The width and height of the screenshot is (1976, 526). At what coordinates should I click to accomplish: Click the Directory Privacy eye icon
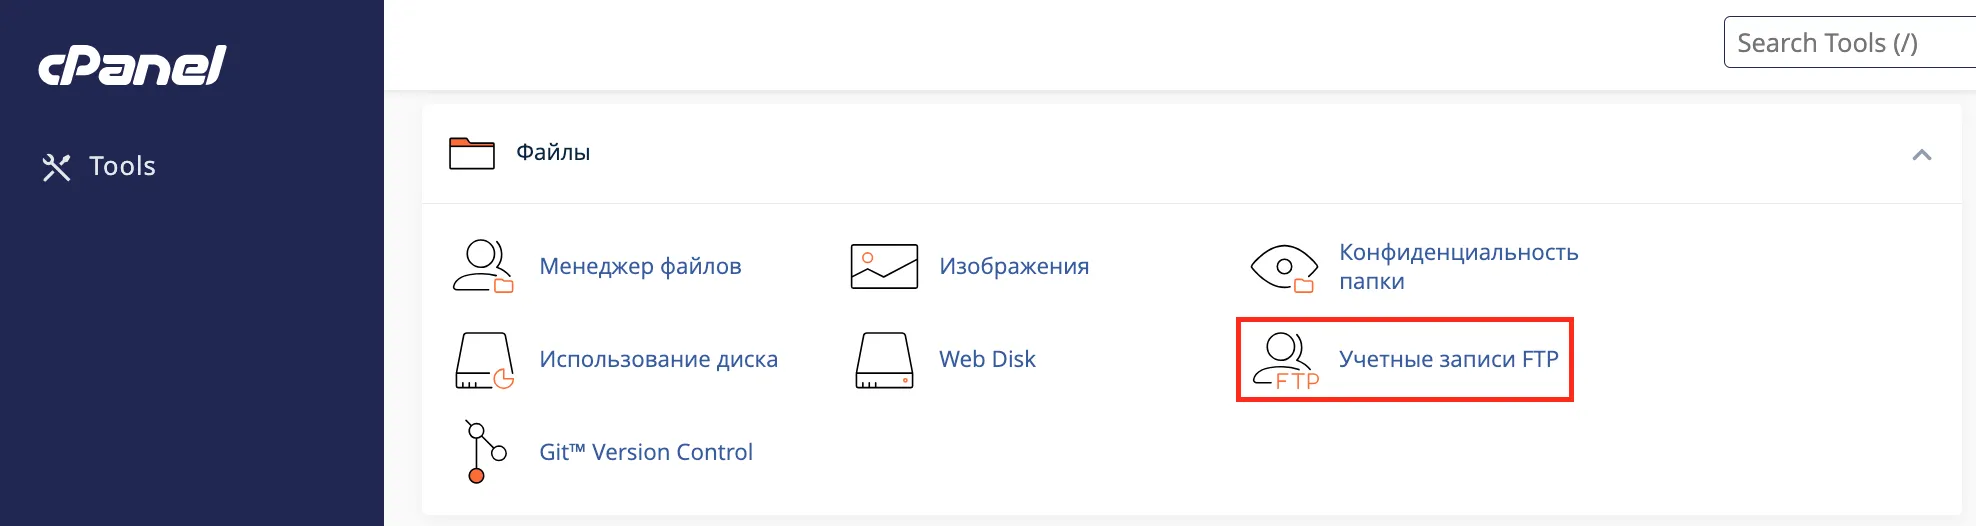coord(1284,267)
